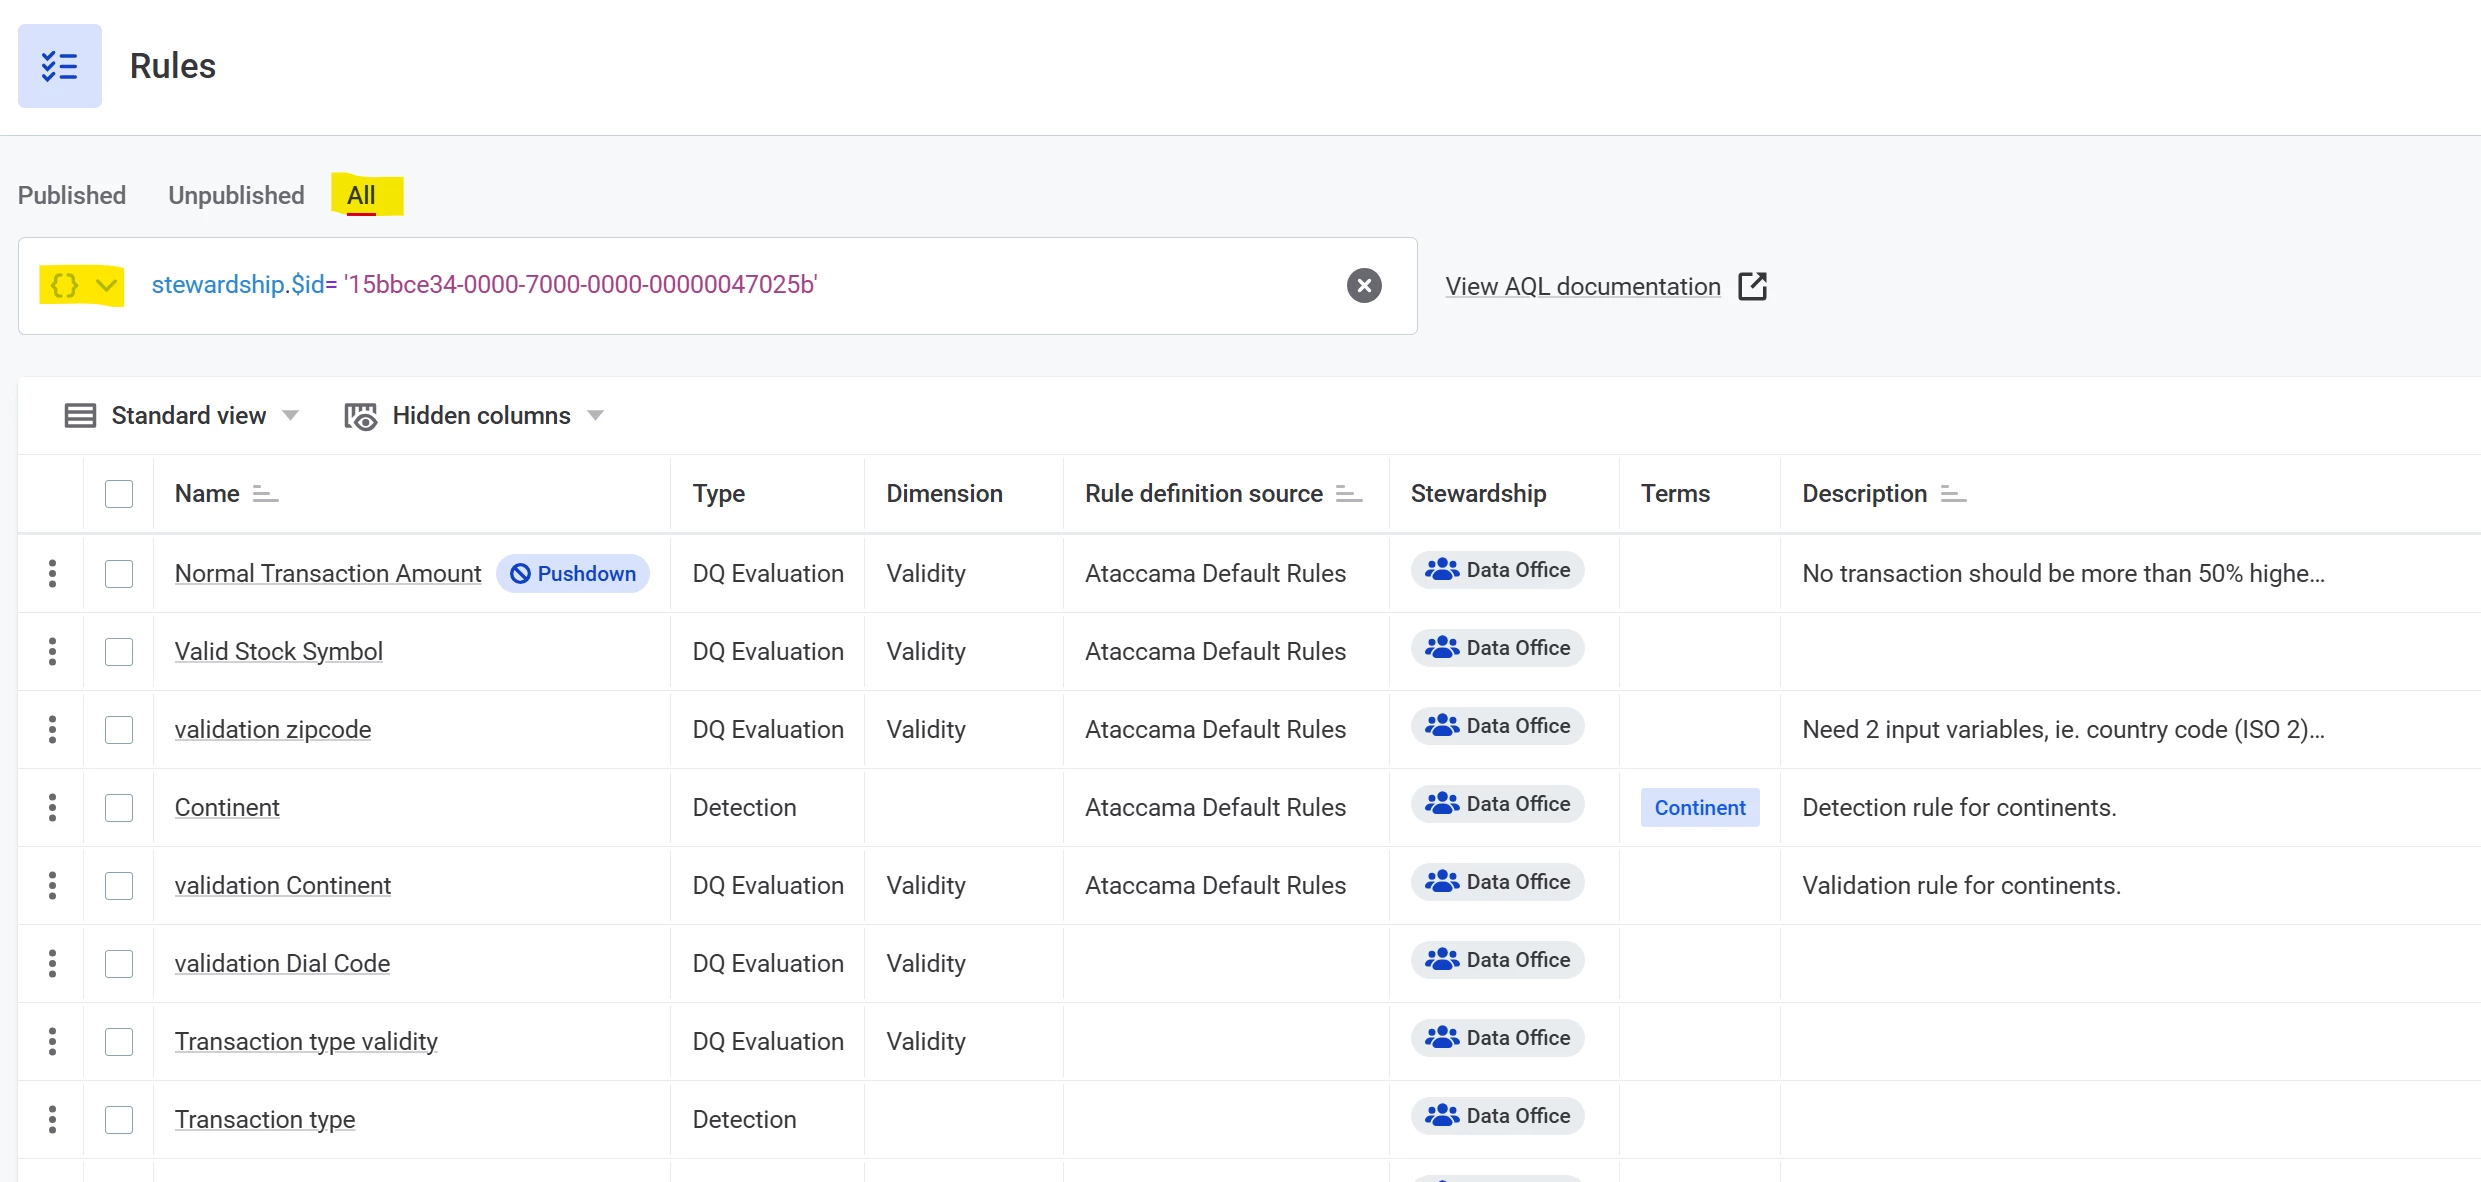Click into the AQL query input field
This screenshot has height=1182, width=2481.
tap(718, 286)
